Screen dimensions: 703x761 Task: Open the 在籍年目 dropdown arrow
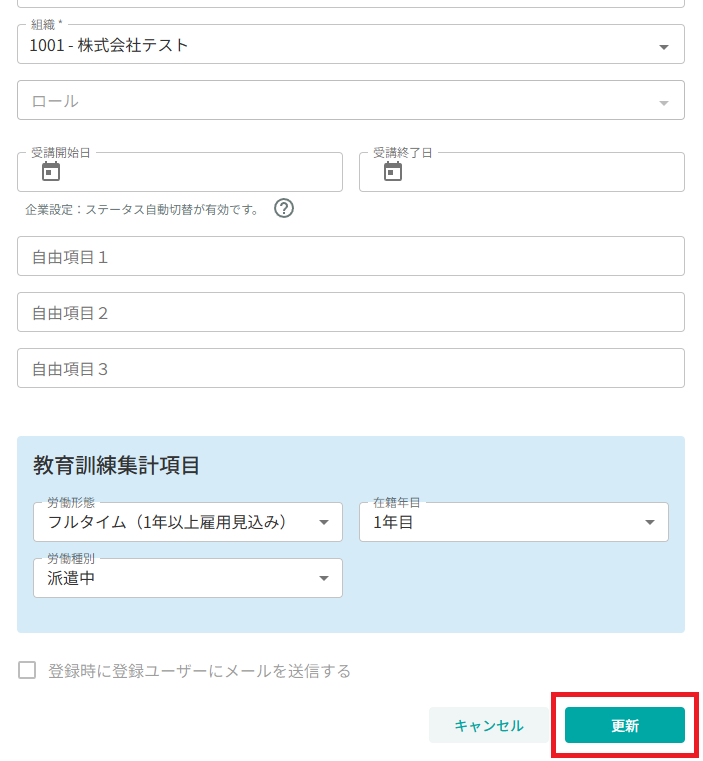650,522
